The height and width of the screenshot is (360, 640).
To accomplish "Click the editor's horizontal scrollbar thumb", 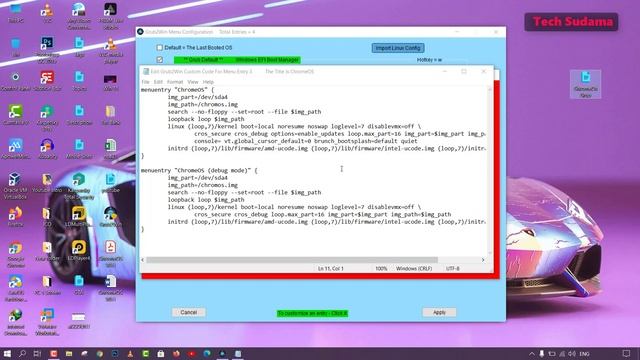I will (x=292, y=260).
